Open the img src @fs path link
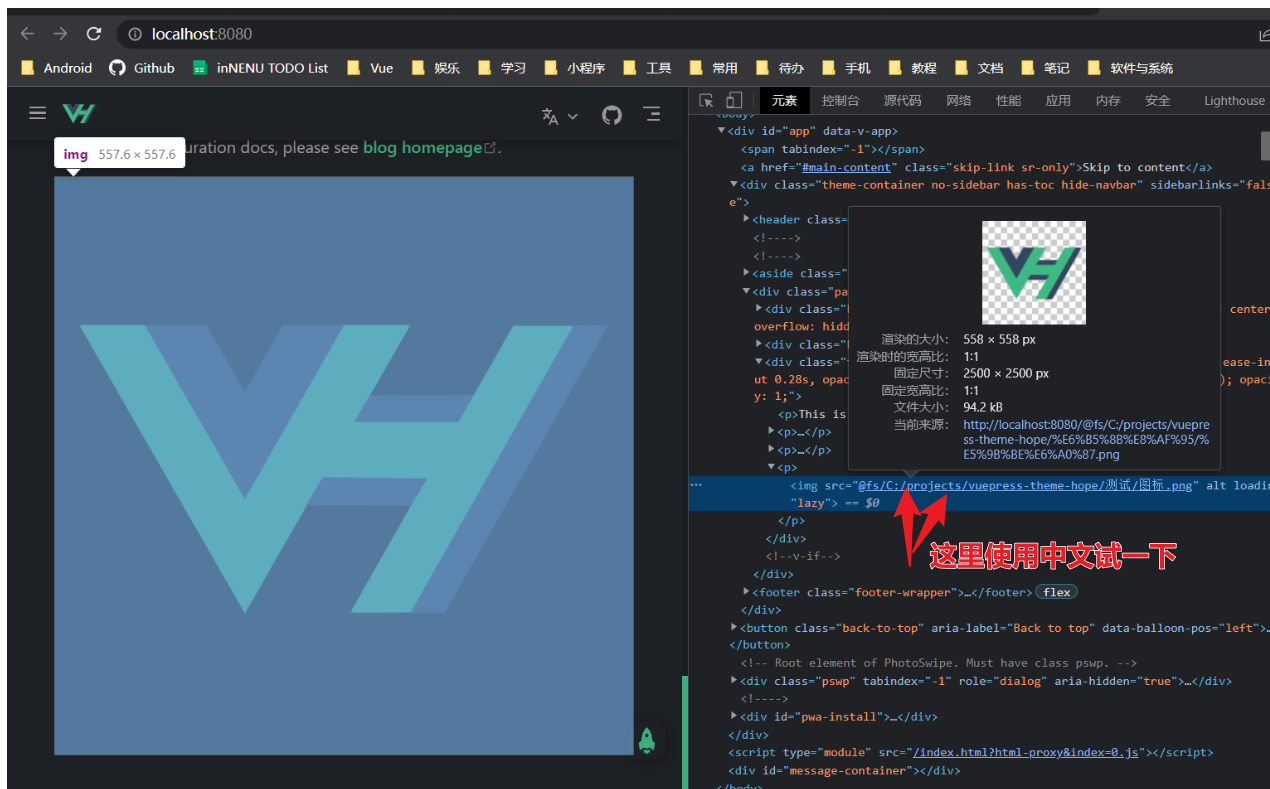 point(1025,485)
